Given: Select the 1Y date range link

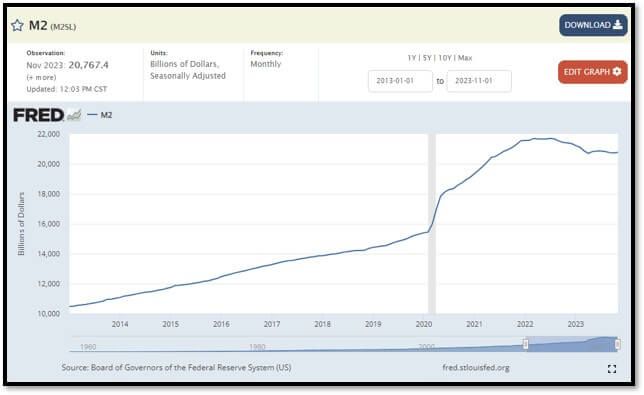Looking at the screenshot, I should pyautogui.click(x=412, y=58).
